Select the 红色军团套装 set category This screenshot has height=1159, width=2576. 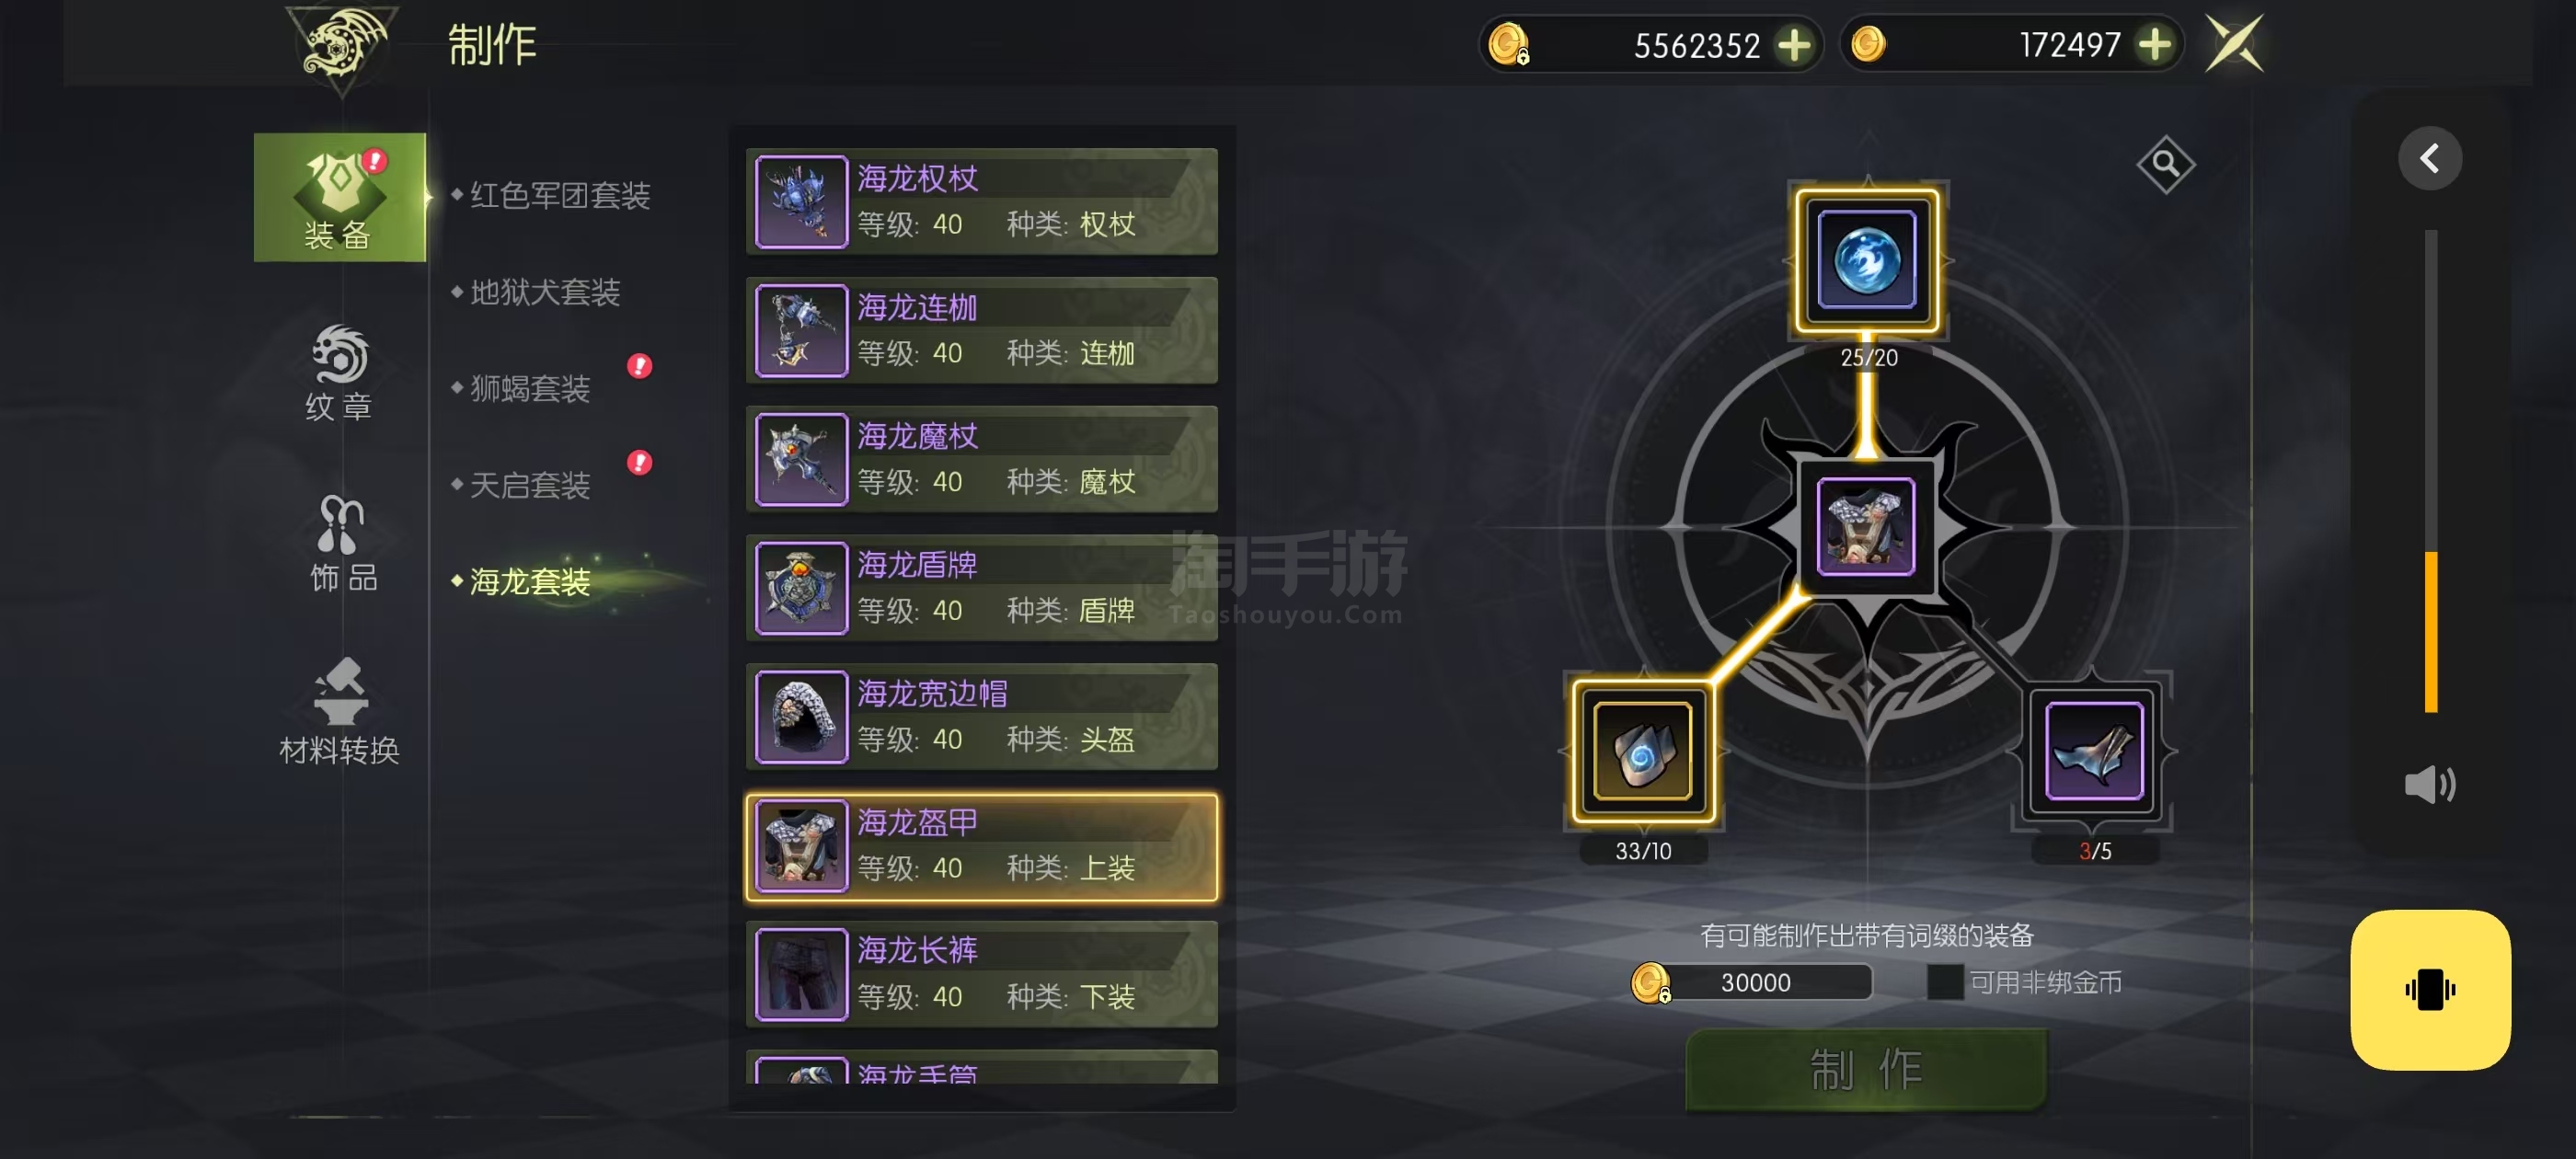click(560, 195)
